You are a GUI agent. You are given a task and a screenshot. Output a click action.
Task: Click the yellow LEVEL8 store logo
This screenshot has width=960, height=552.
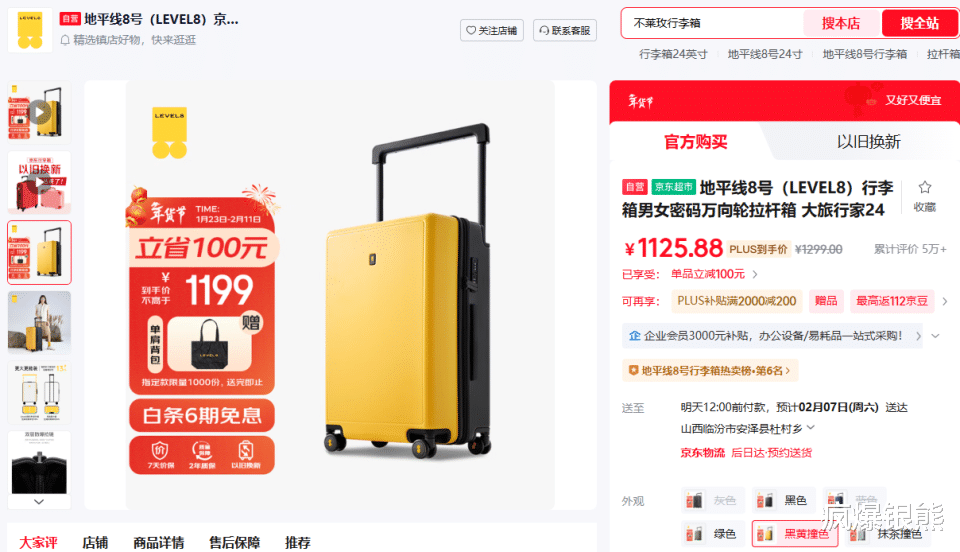coord(29,29)
